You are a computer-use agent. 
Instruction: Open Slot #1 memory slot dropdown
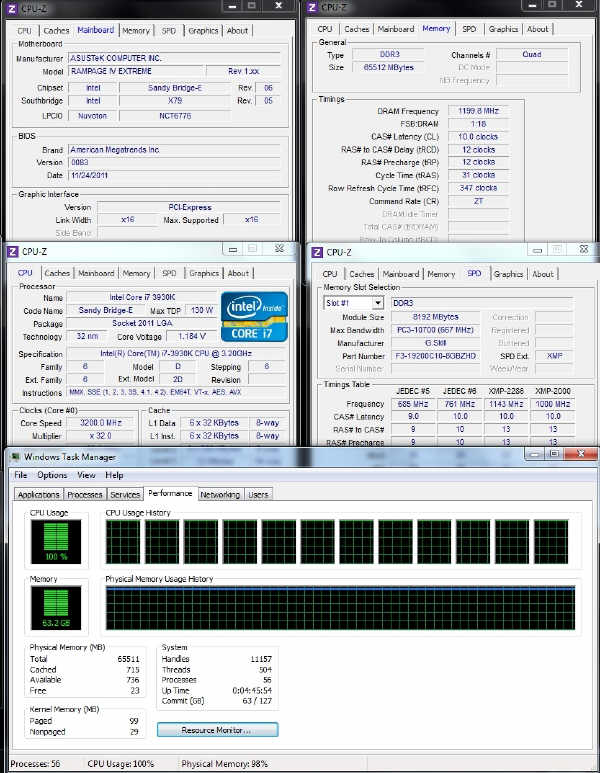click(378, 303)
